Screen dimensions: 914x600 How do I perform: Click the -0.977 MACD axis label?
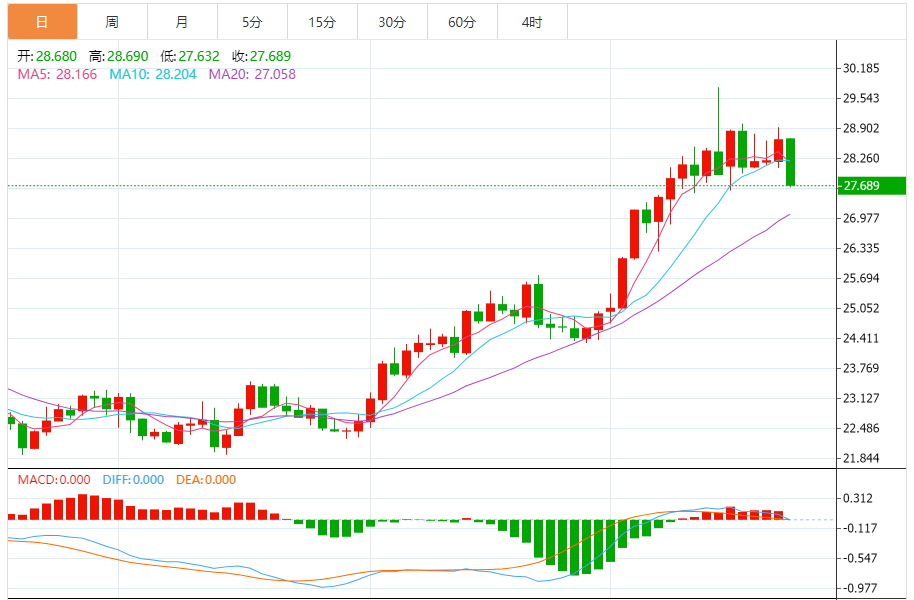pyautogui.click(x=860, y=588)
